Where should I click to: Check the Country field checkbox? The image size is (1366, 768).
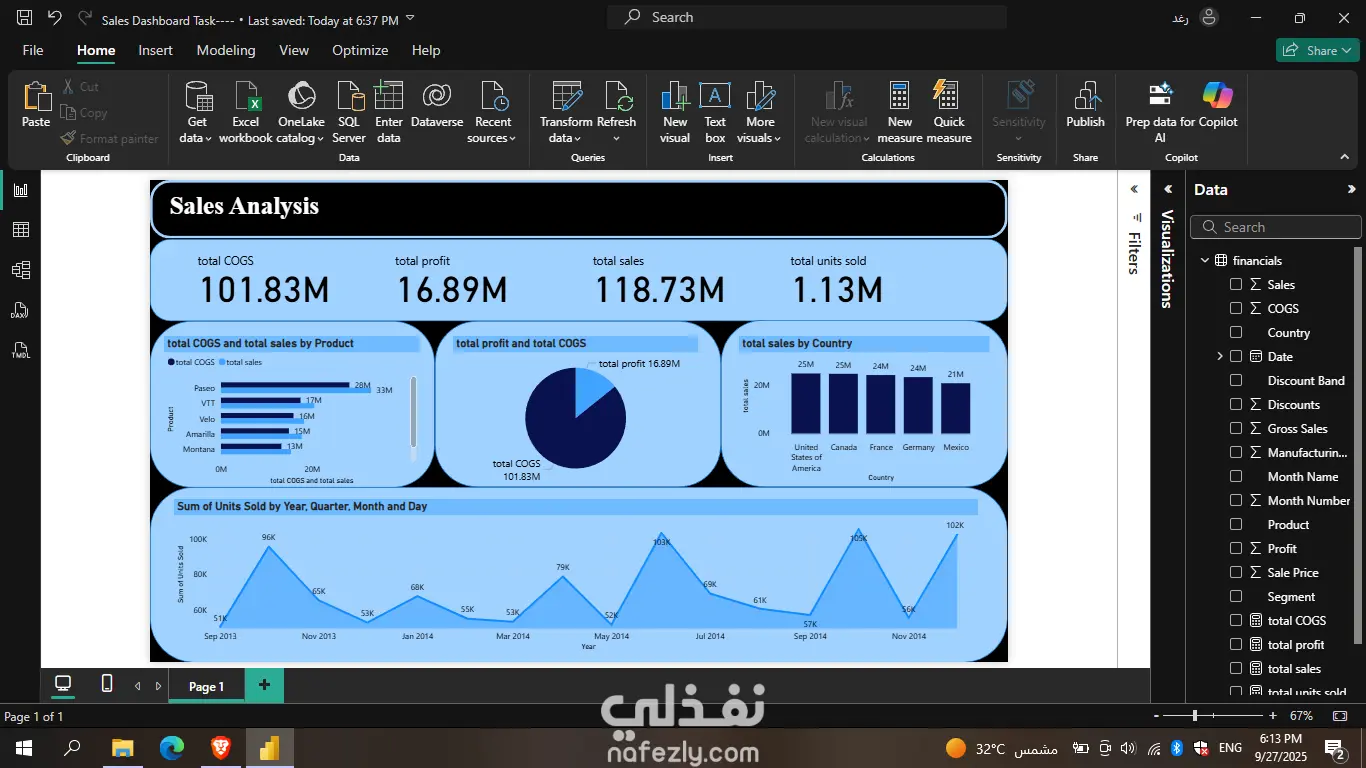point(1236,333)
